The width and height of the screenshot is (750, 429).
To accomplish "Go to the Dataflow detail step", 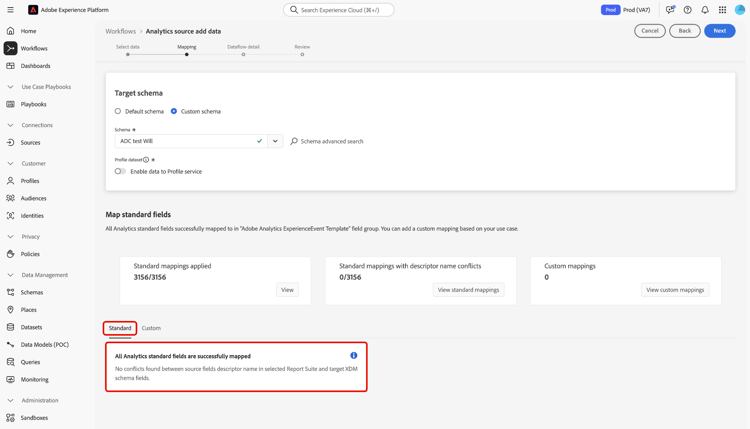I will (243, 50).
